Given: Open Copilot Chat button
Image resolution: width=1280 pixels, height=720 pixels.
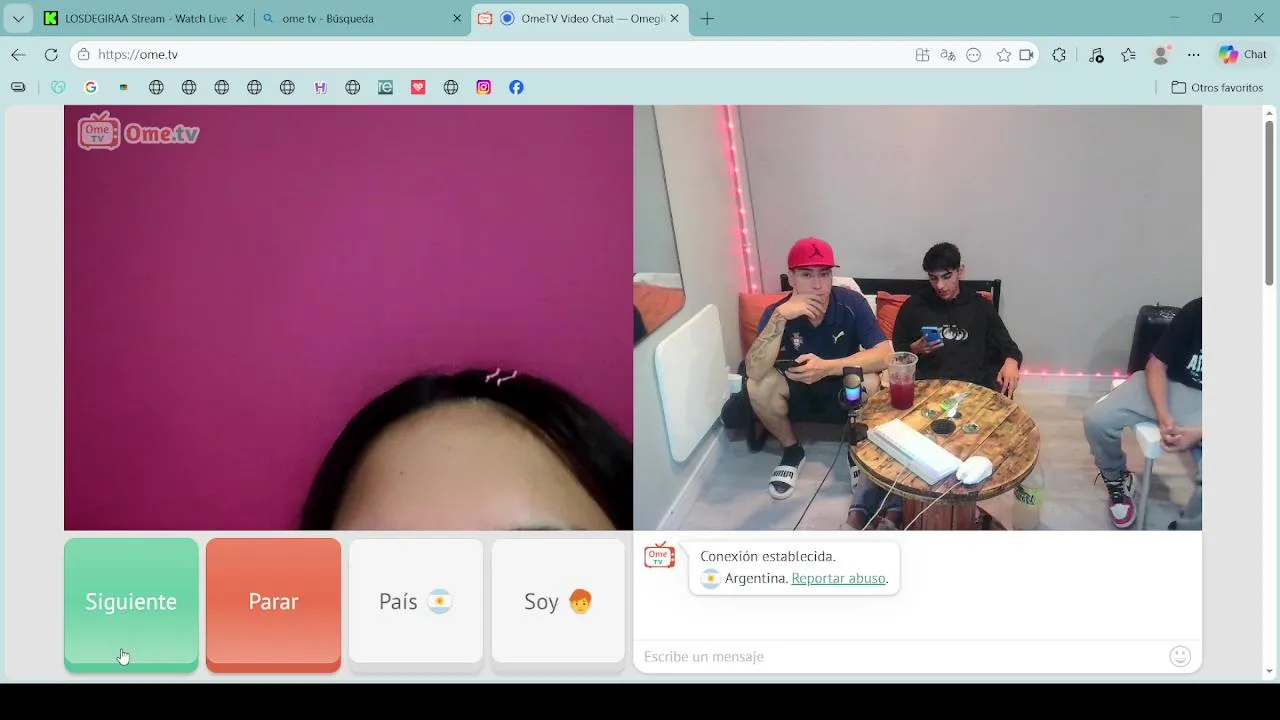Looking at the screenshot, I should coord(1242,55).
